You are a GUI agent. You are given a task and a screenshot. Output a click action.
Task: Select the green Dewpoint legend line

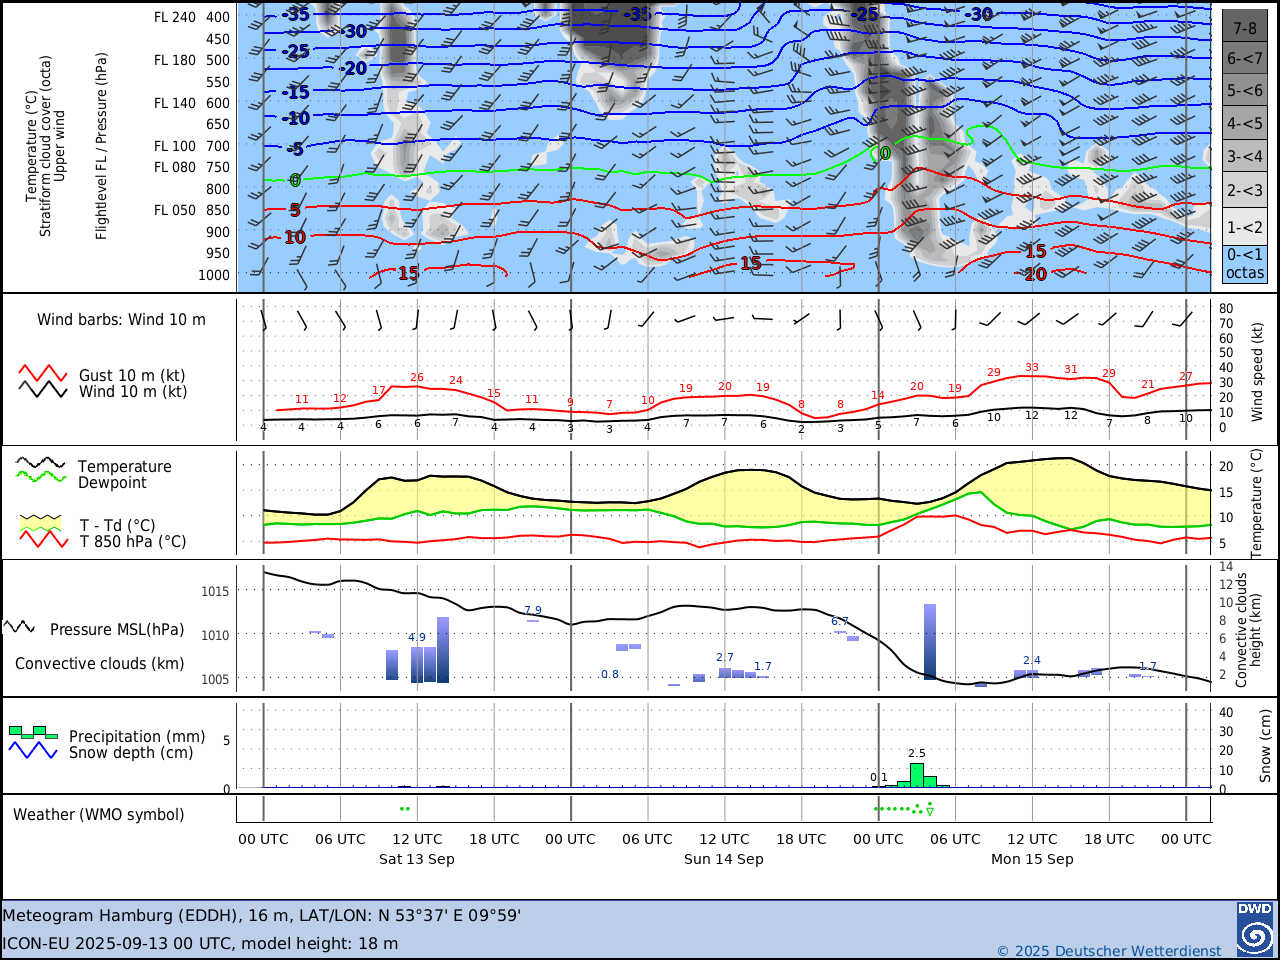pos(41,478)
